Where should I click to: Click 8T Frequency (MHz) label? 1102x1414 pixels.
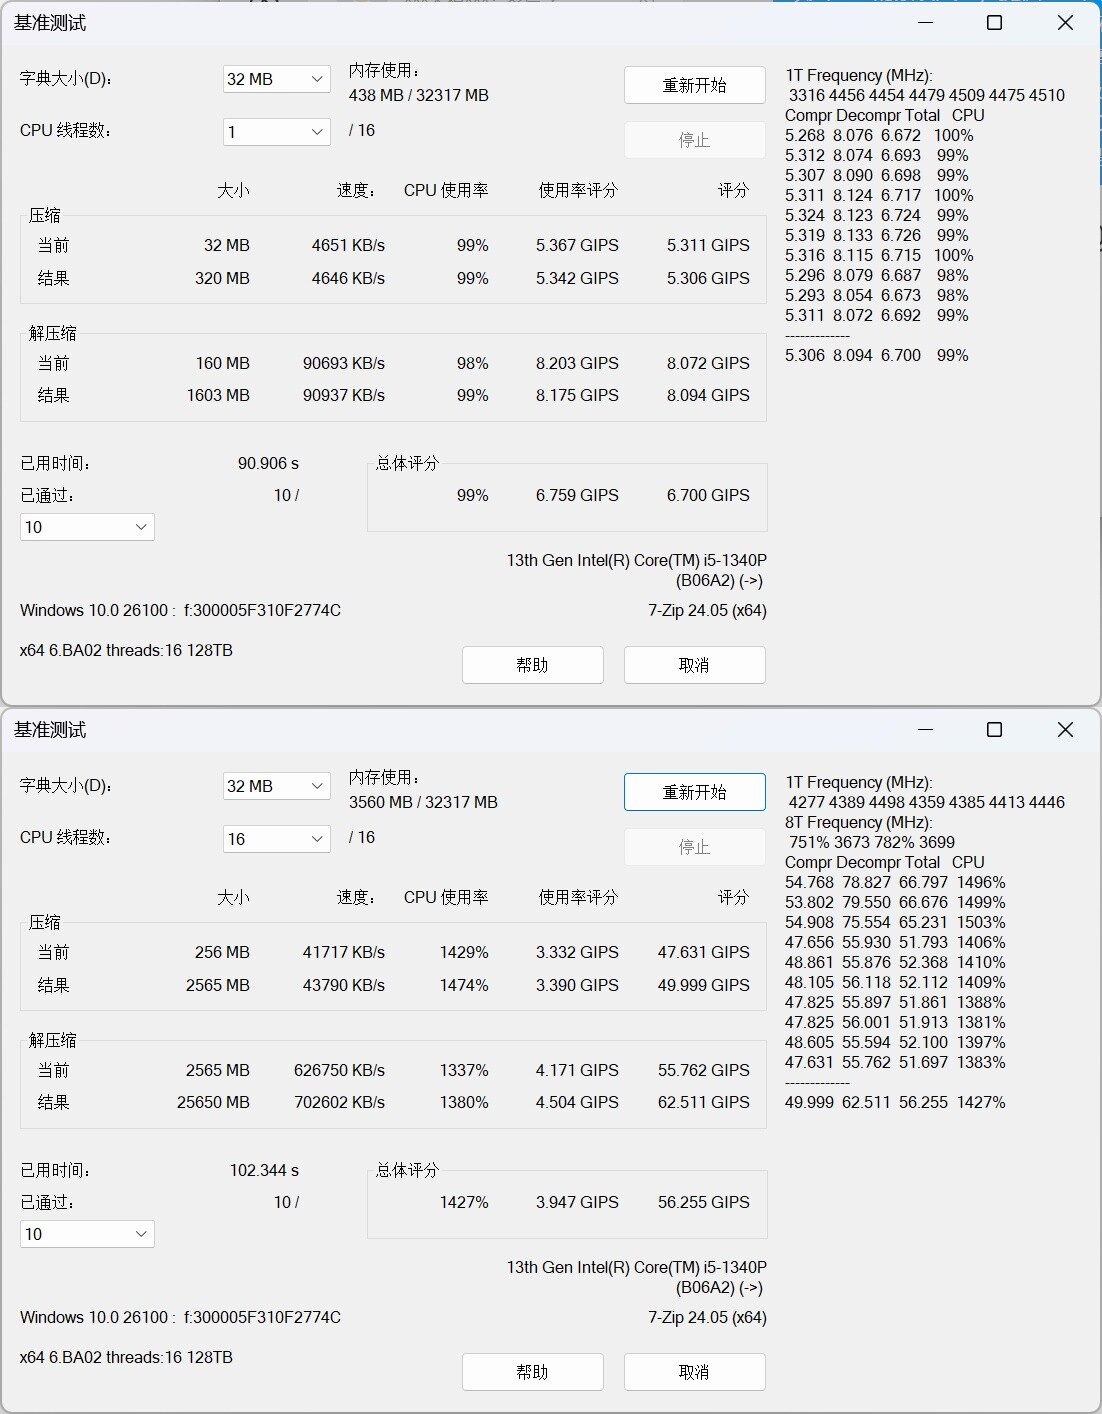(859, 822)
